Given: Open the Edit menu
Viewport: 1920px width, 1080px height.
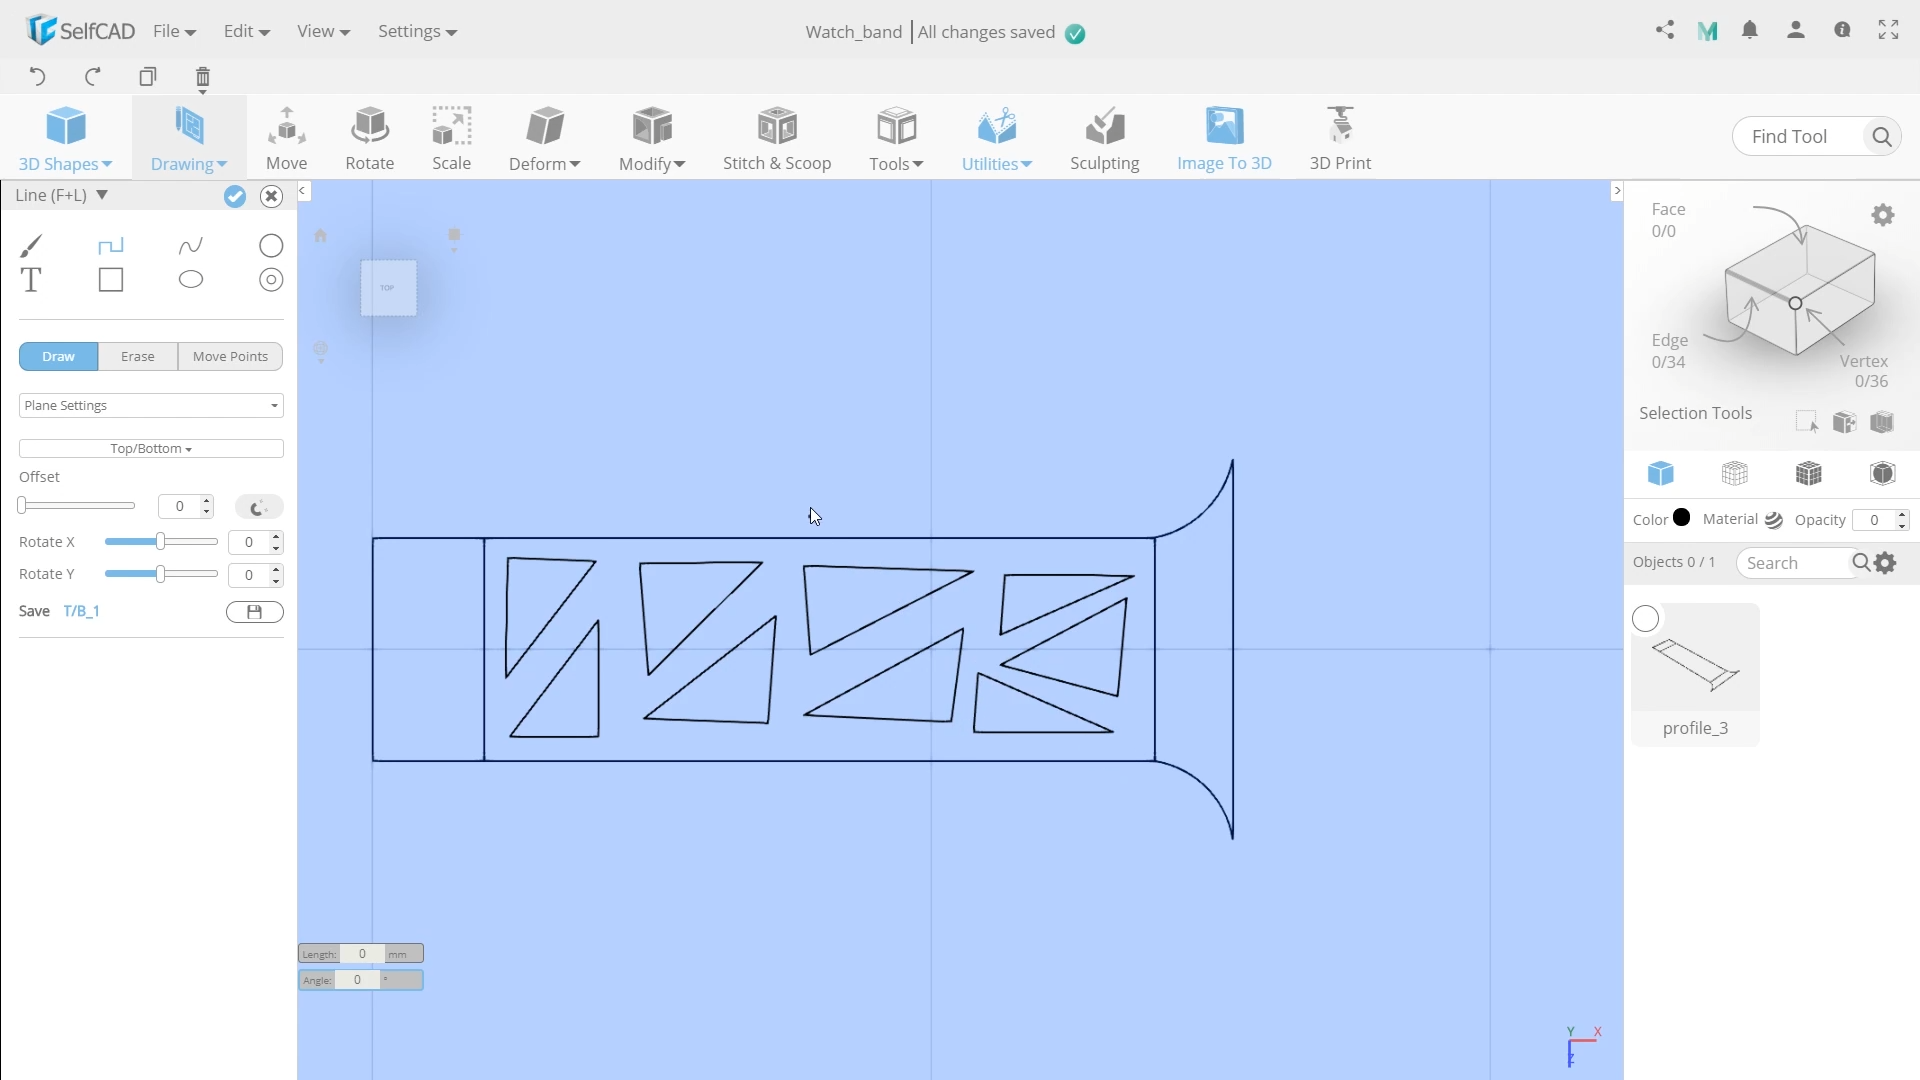Looking at the screenshot, I should (246, 31).
